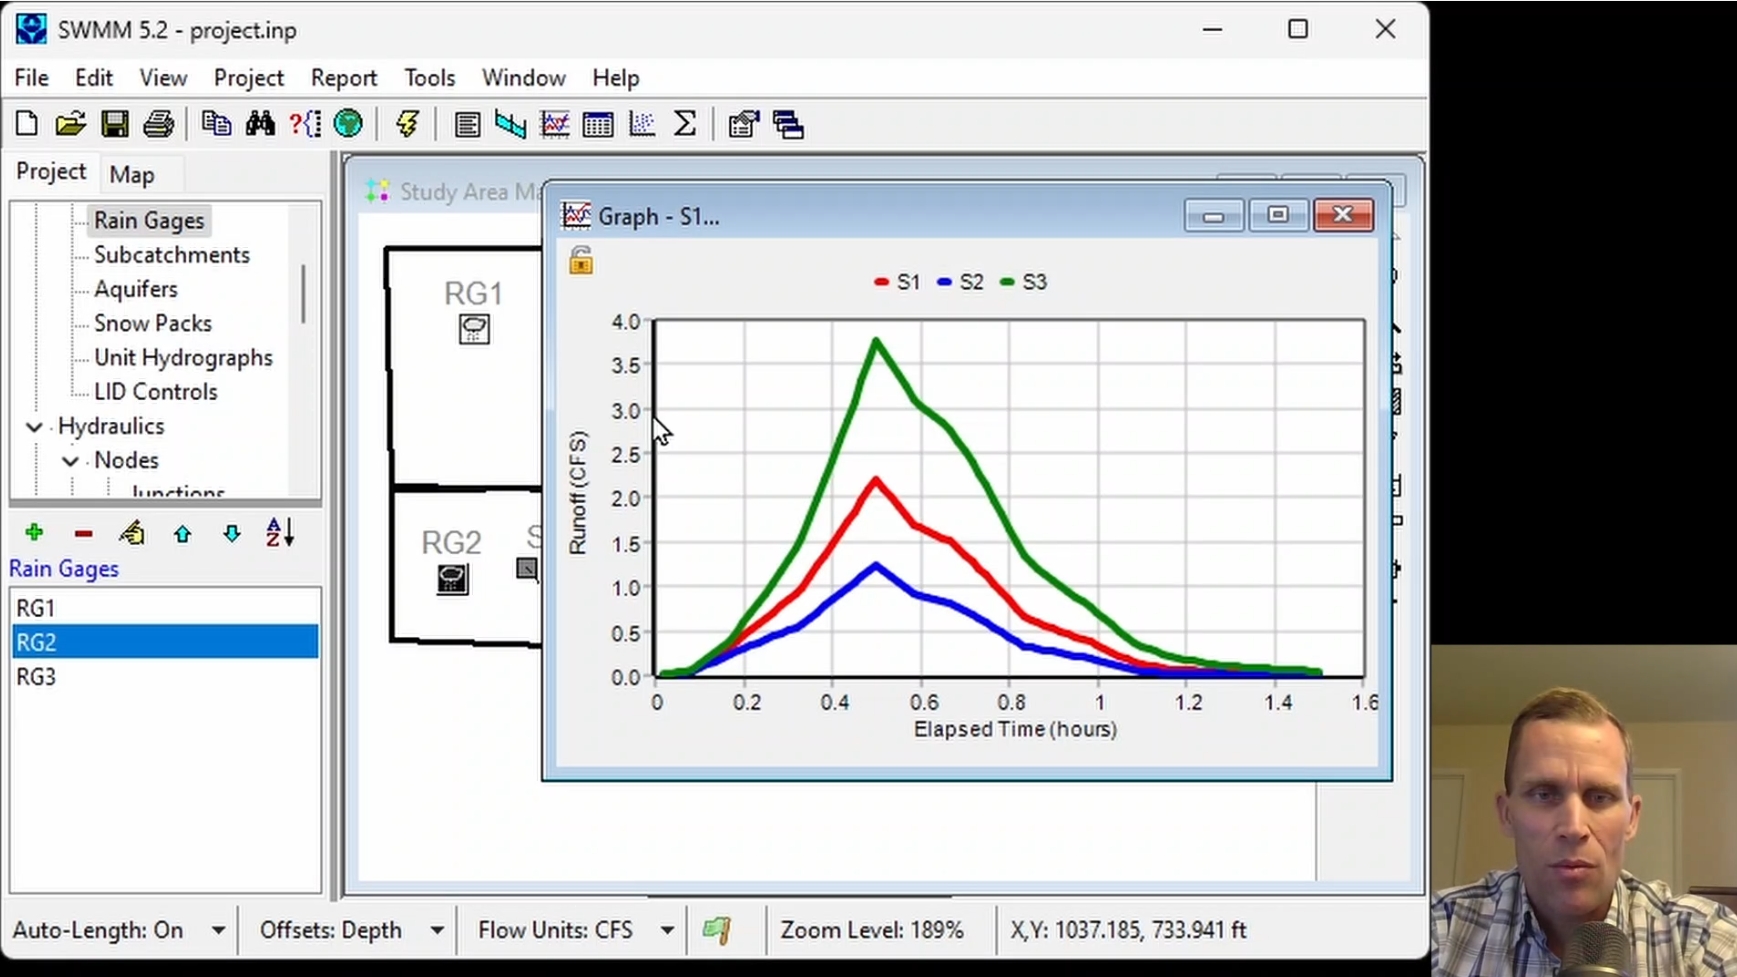Click the project tree vertical scrollbar
This screenshot has width=1737, height=977.
(303, 294)
